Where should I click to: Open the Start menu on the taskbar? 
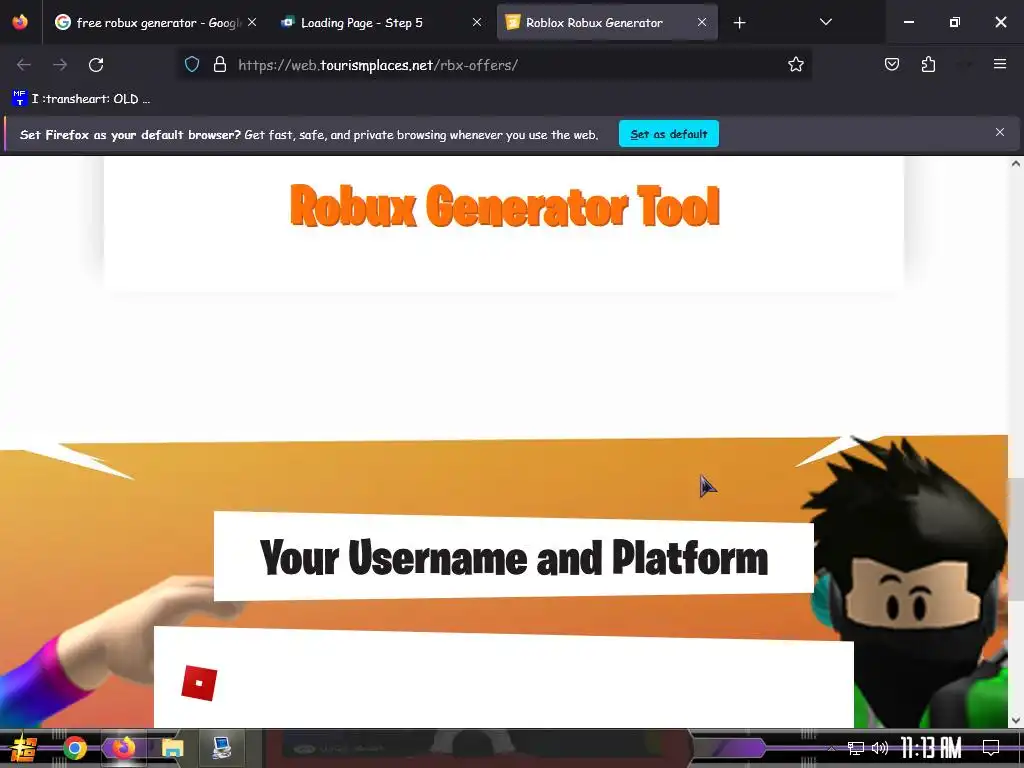tap(24, 748)
